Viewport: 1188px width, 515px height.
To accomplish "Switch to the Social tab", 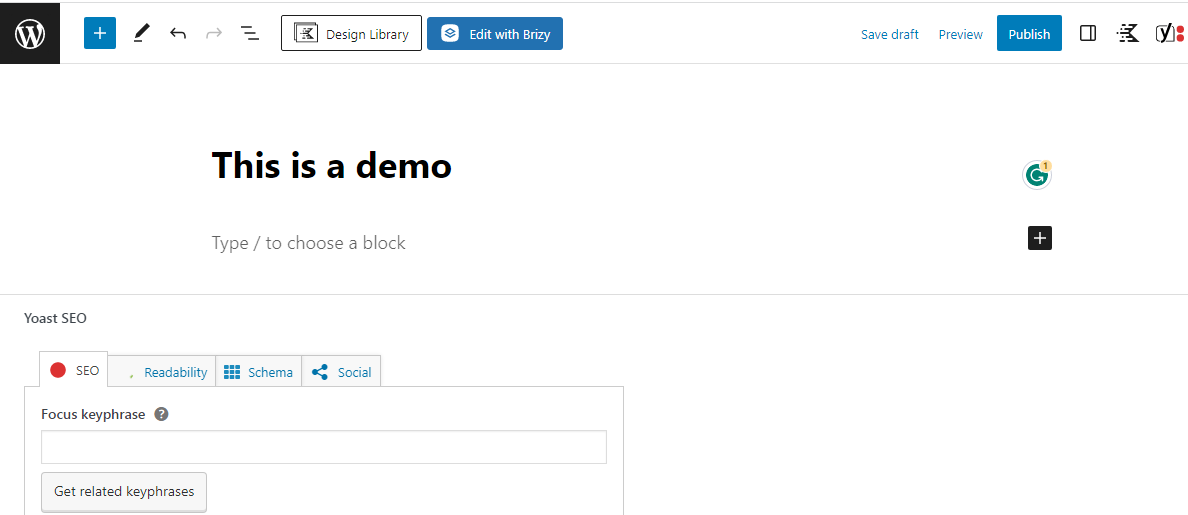I will point(342,372).
